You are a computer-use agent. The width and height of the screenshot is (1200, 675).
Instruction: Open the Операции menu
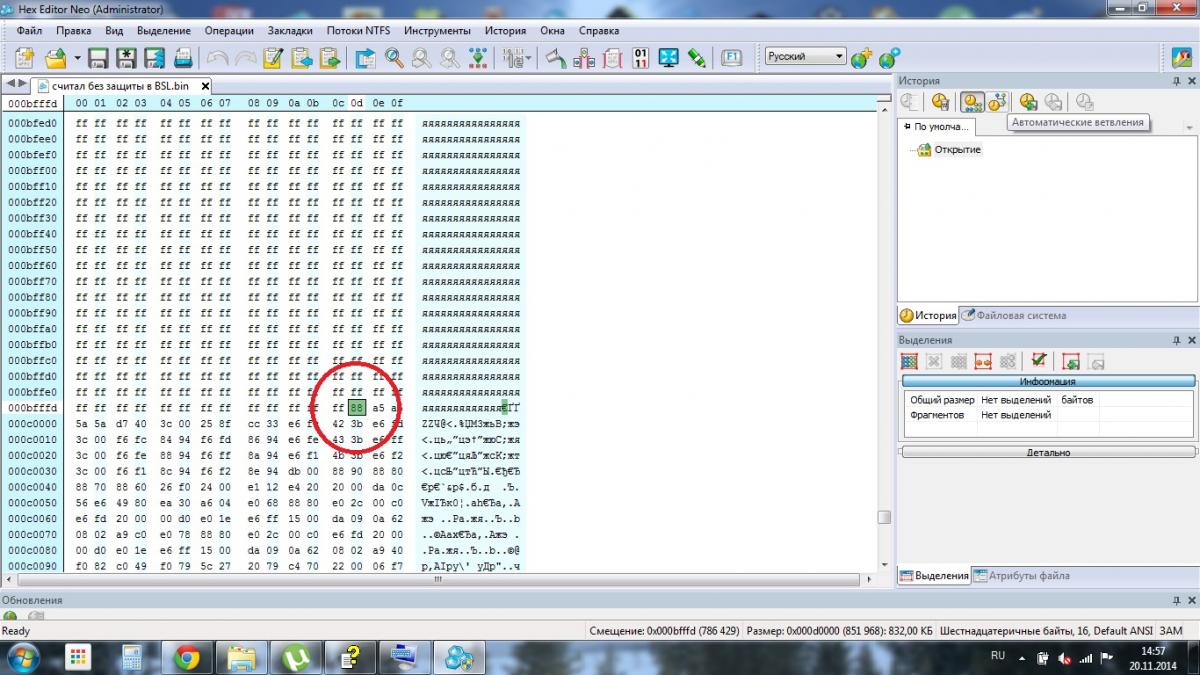[x=229, y=30]
